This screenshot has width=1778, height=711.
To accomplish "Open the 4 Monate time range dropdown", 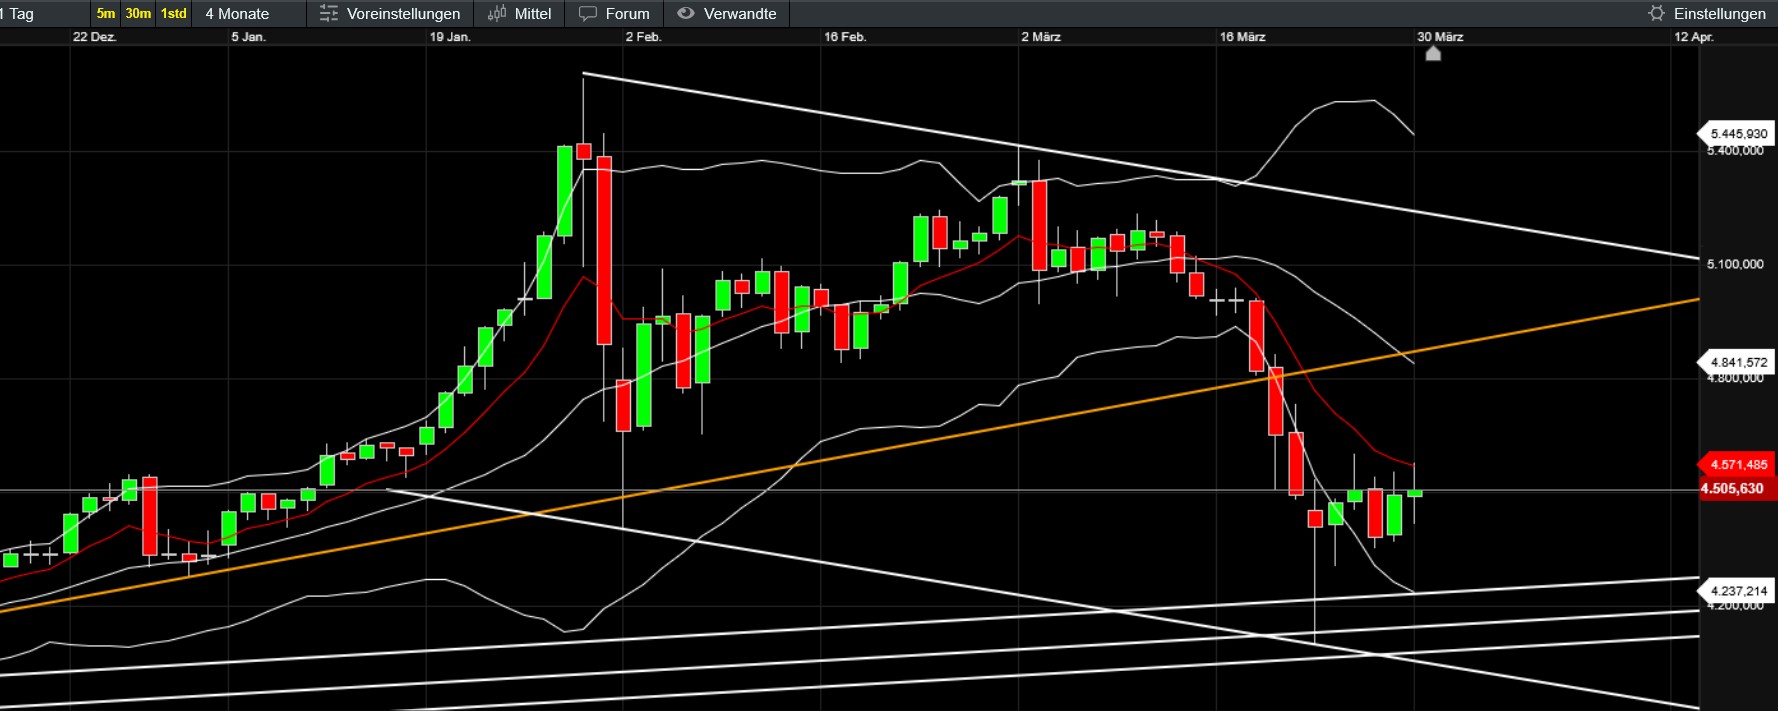I will [x=238, y=14].
